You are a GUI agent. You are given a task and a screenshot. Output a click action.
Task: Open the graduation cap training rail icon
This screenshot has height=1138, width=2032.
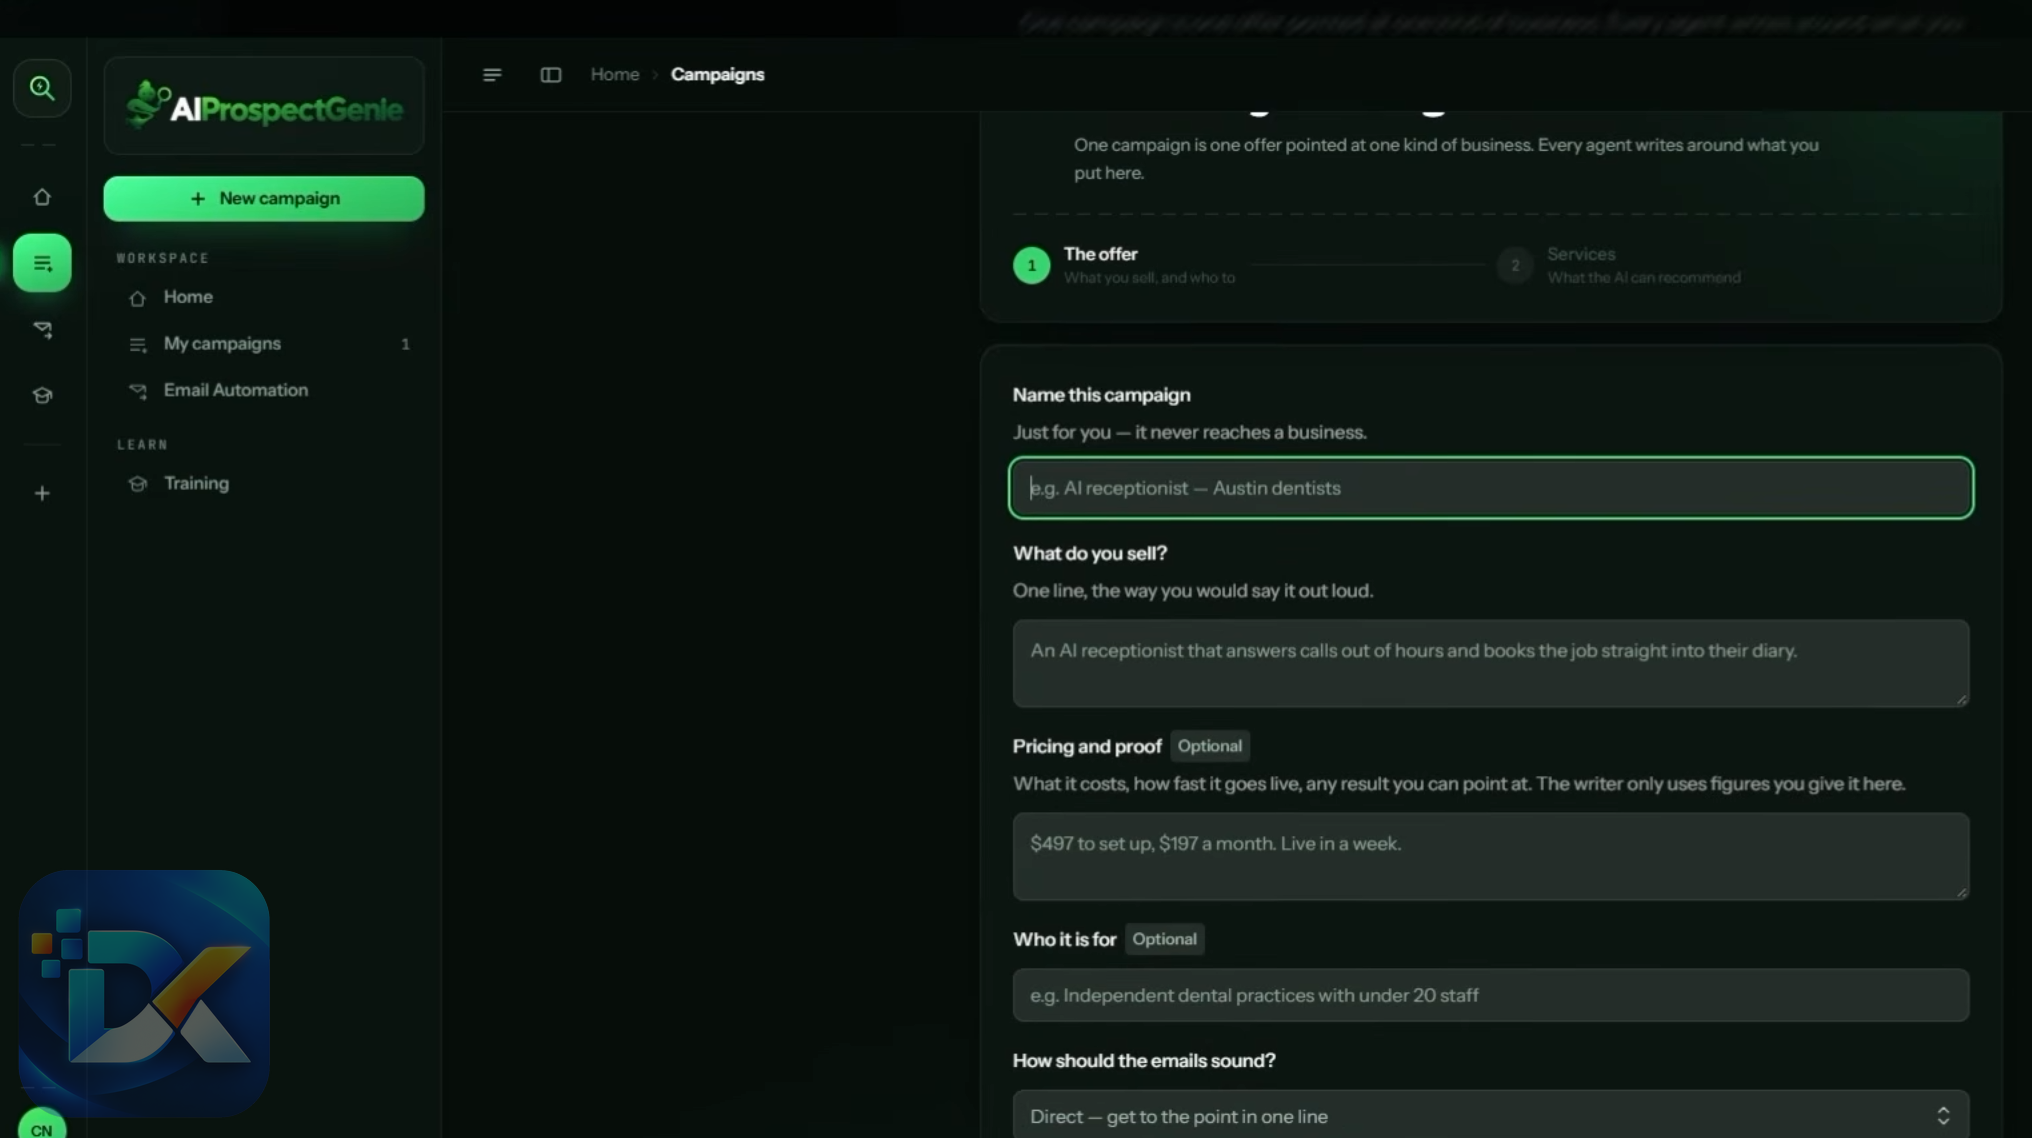coord(42,395)
